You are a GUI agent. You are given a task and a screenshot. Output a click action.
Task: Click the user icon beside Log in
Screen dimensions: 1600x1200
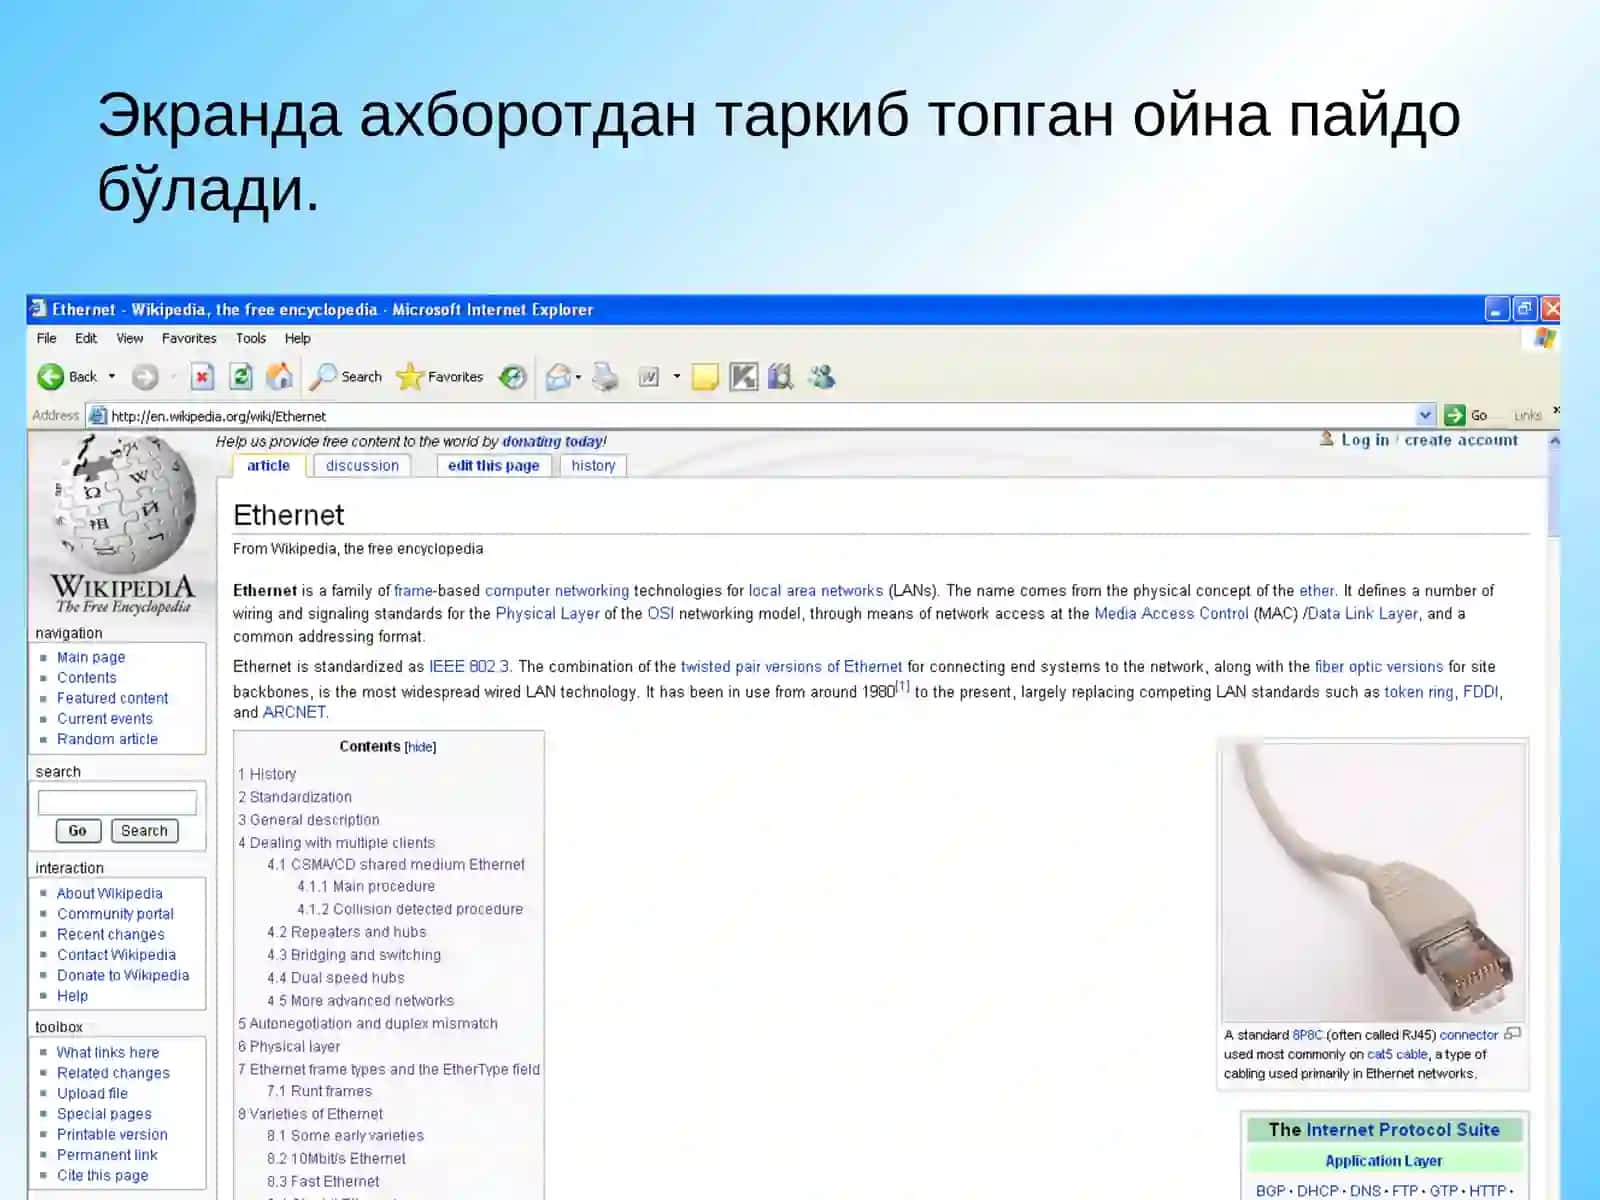point(1327,439)
